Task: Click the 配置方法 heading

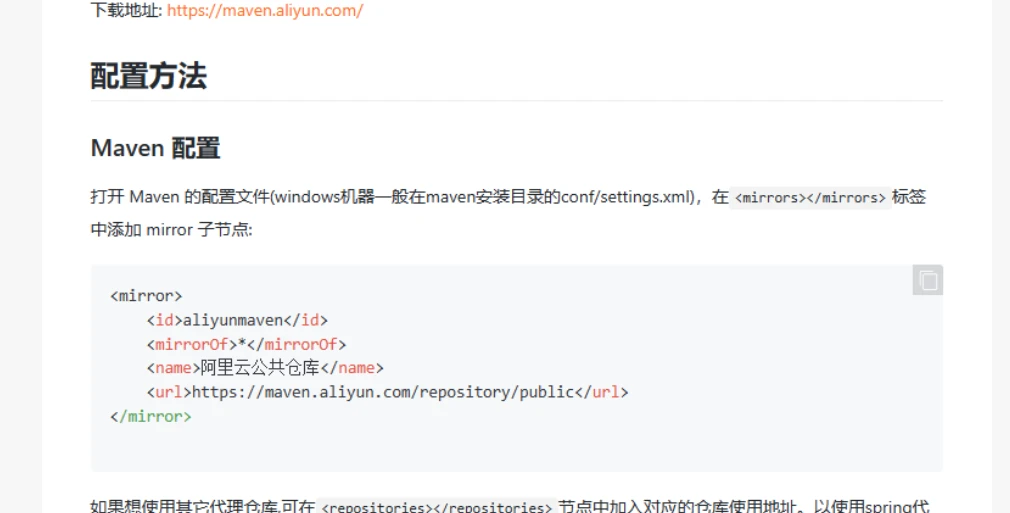Action: click(x=149, y=76)
